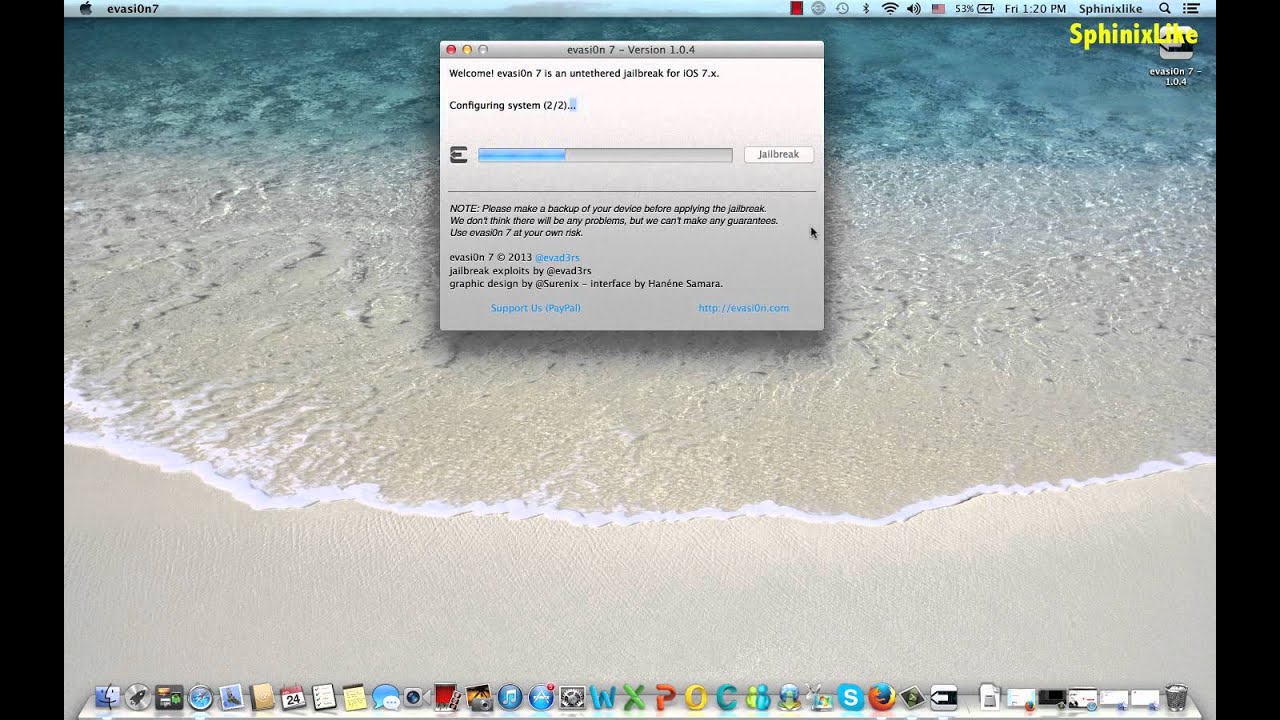Open the Wi-Fi status menu

pos(889,8)
